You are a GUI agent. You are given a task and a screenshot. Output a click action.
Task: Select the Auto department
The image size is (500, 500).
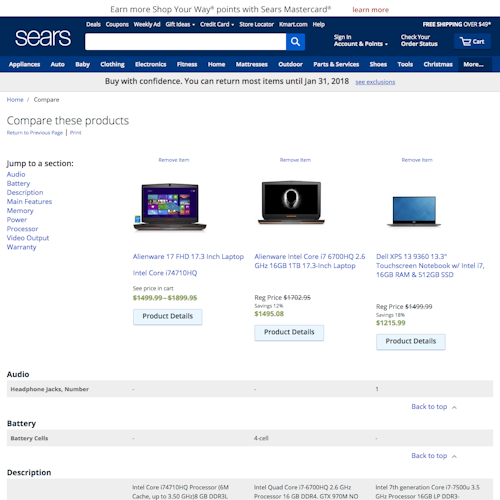click(x=57, y=64)
